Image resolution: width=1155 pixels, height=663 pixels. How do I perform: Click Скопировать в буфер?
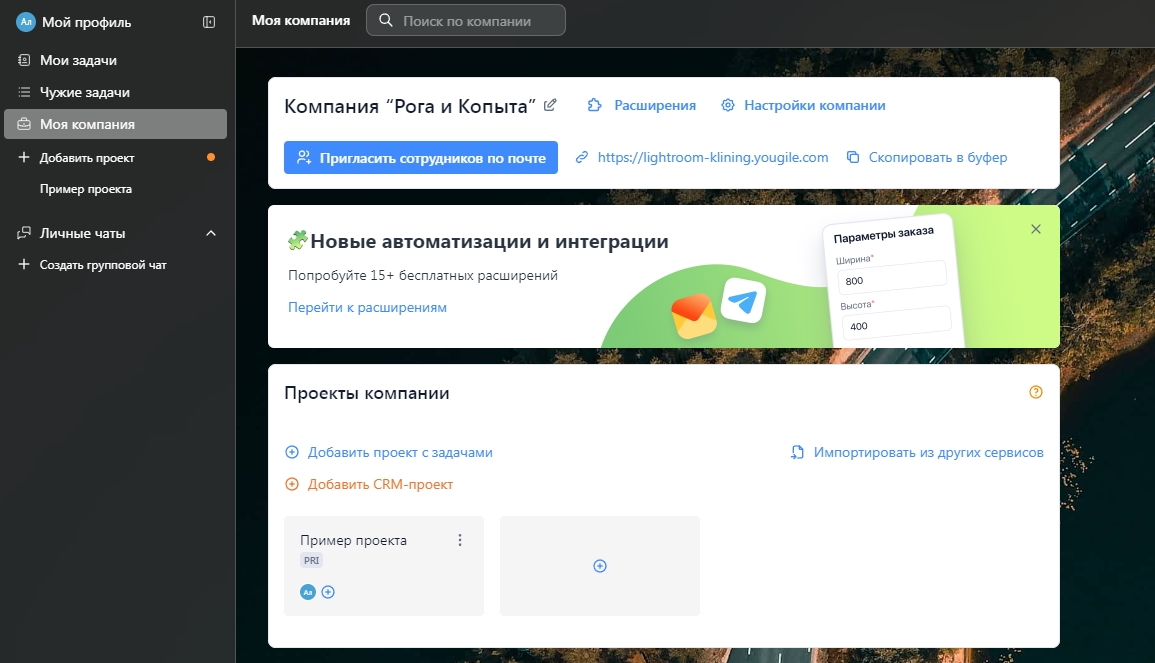click(938, 158)
